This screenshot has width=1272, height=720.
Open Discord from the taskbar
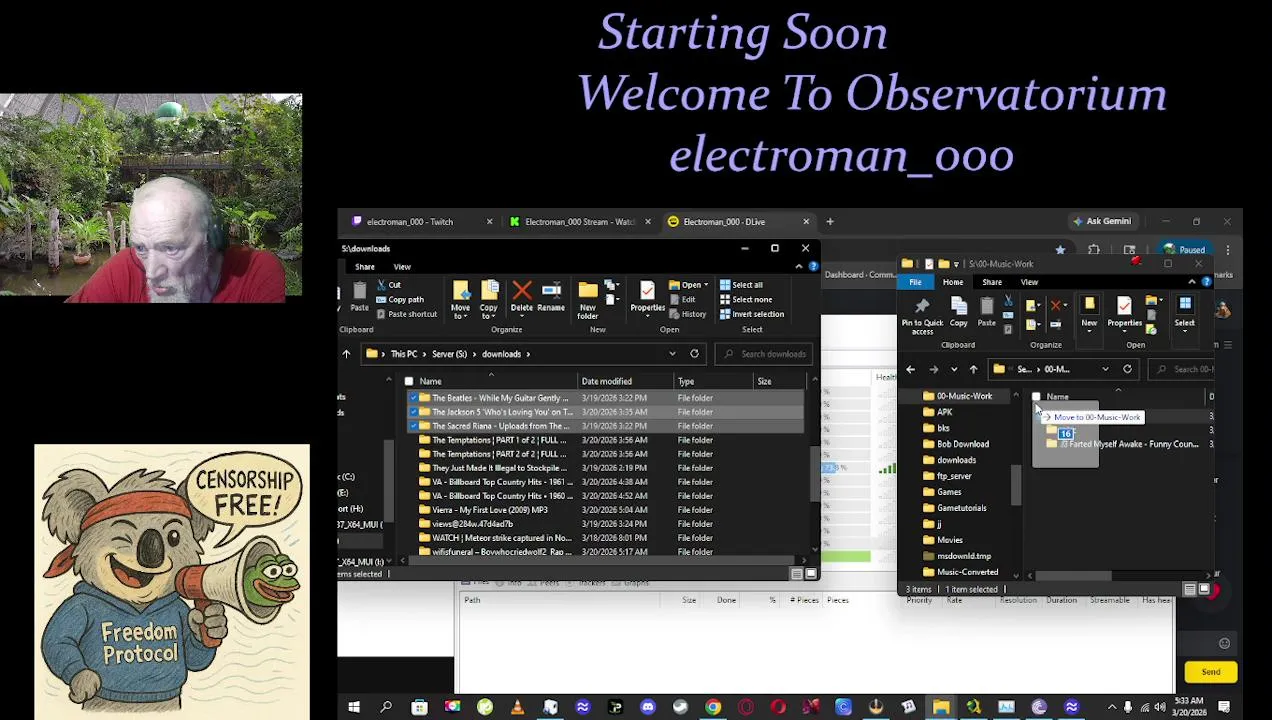click(x=648, y=708)
